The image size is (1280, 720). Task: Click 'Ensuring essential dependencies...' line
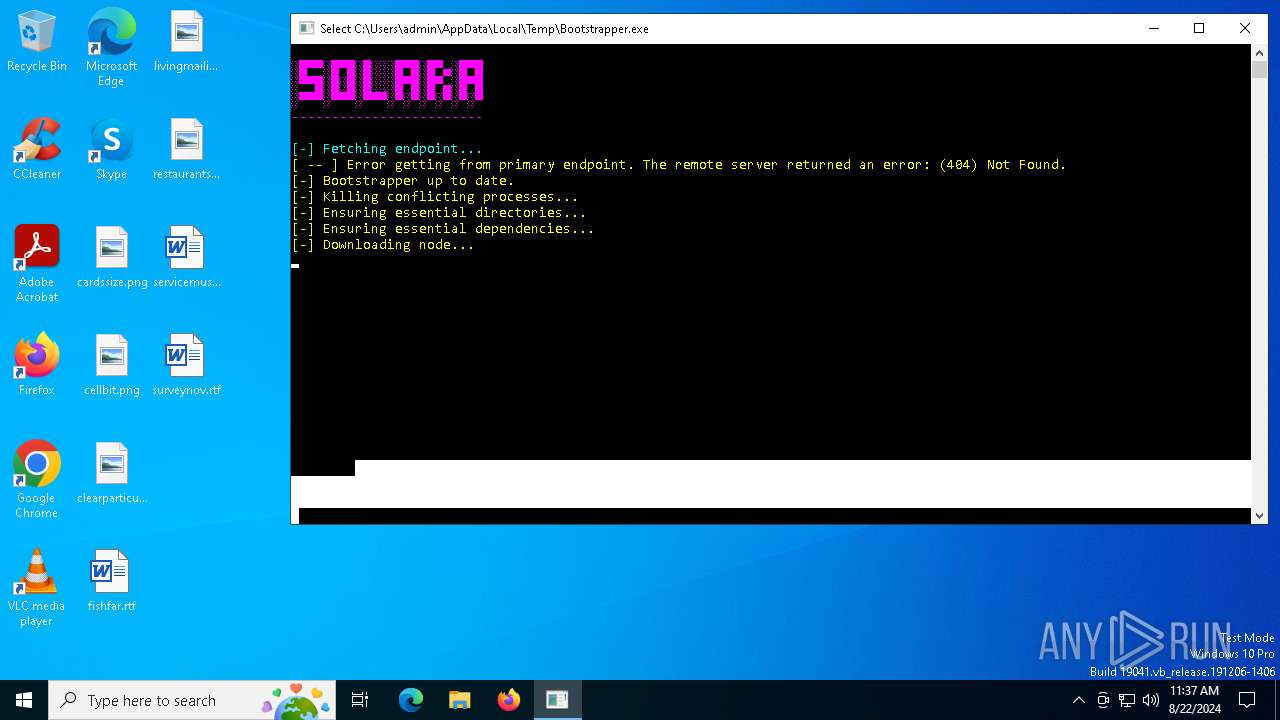tap(443, 229)
